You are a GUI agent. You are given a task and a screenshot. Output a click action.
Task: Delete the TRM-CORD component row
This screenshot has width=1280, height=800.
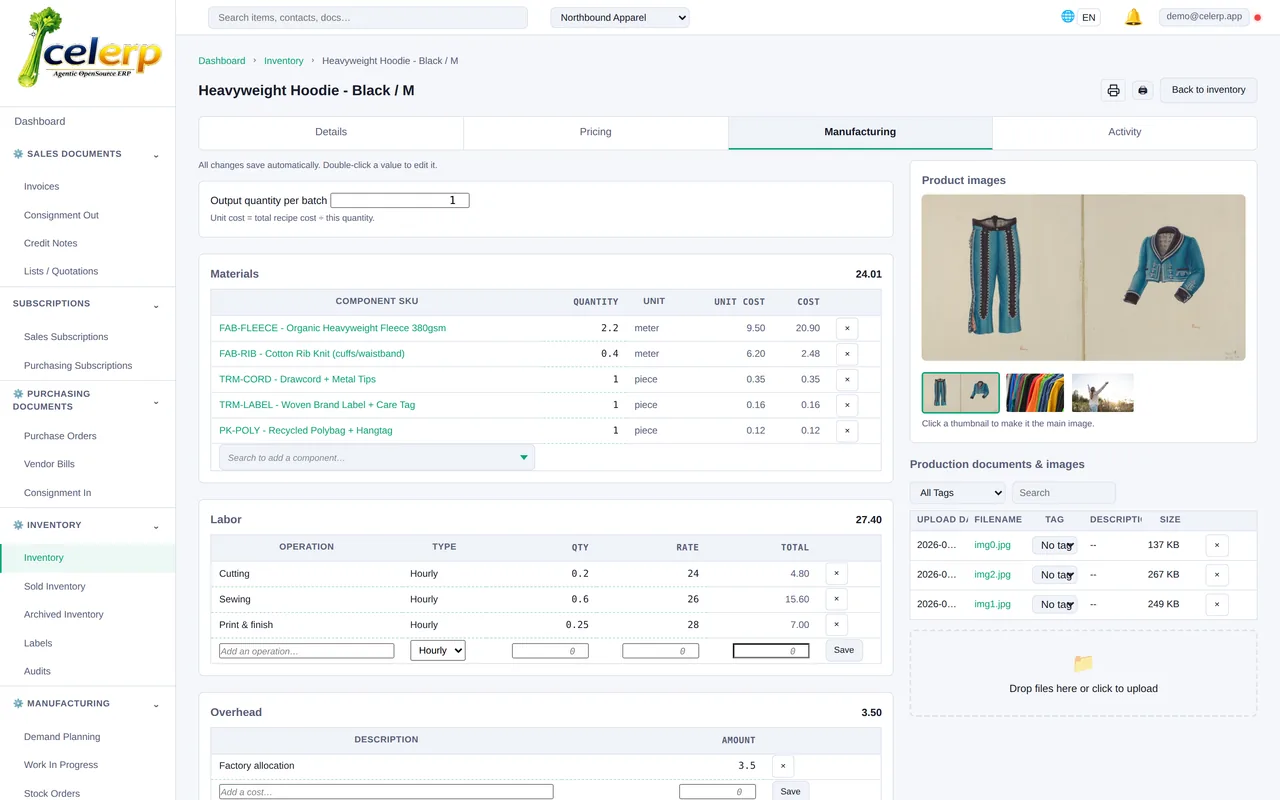coord(847,379)
